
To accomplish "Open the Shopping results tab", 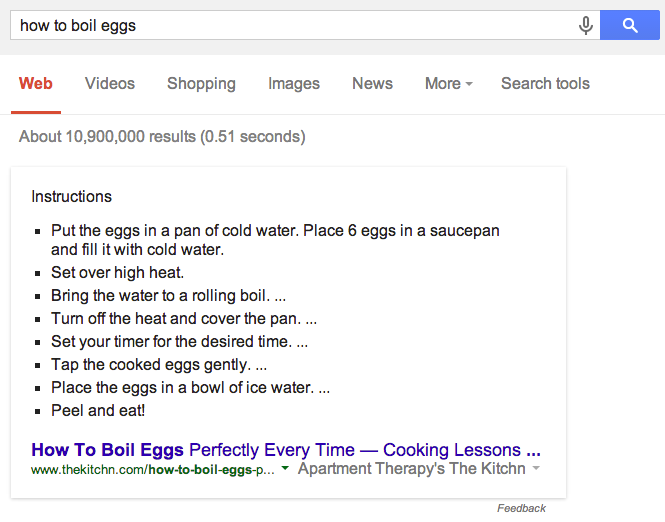I will (x=201, y=84).
